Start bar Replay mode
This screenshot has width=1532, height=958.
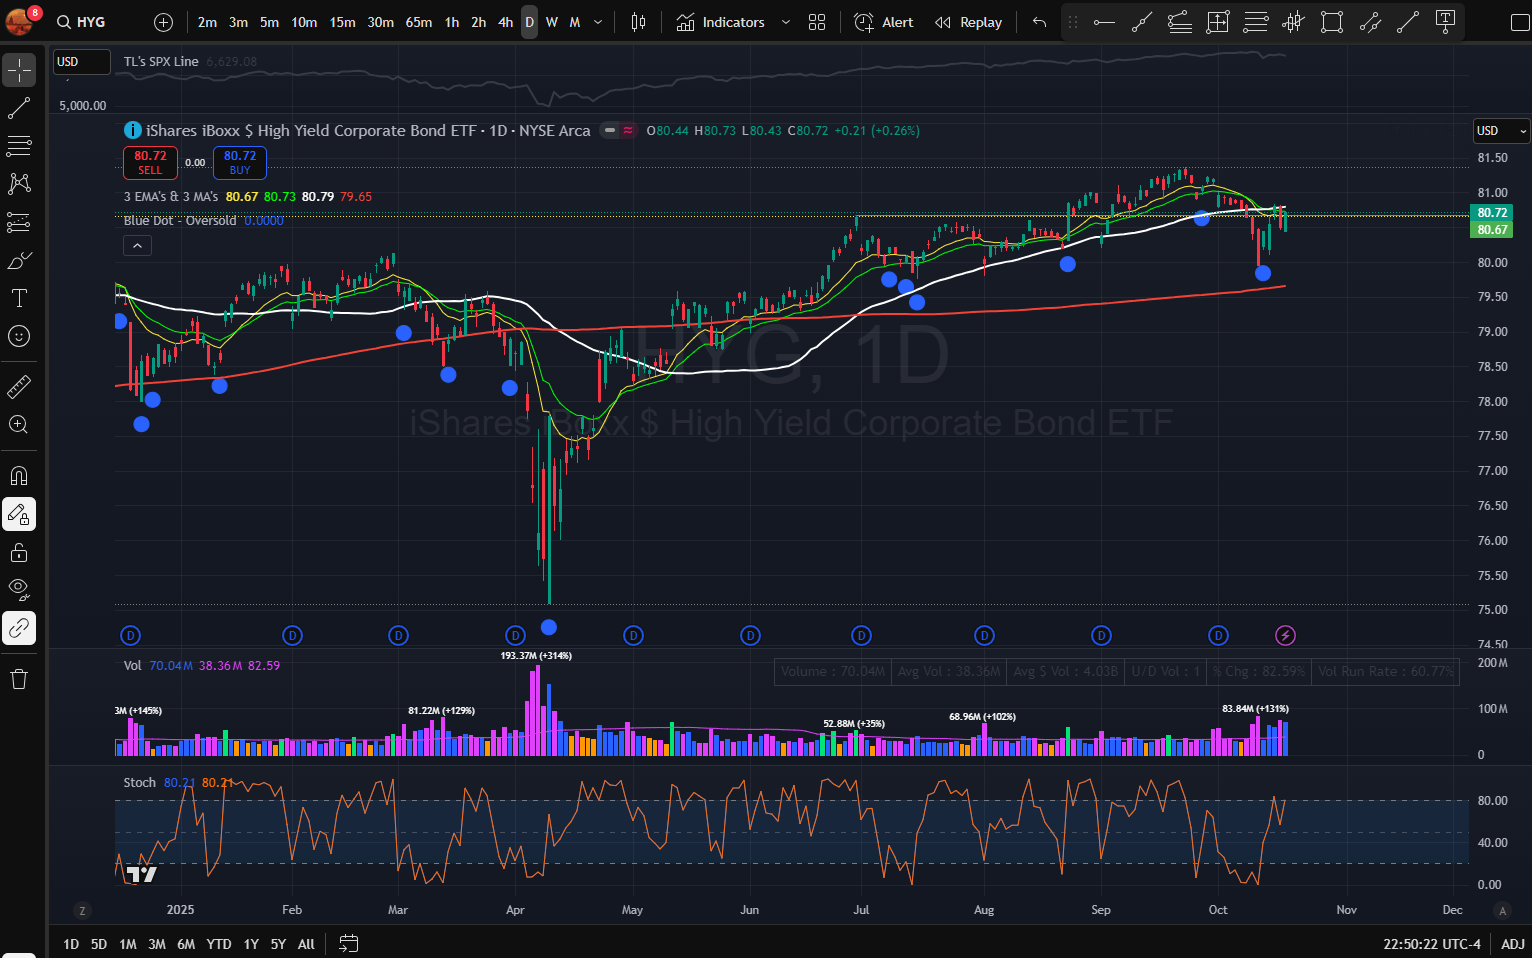point(968,22)
